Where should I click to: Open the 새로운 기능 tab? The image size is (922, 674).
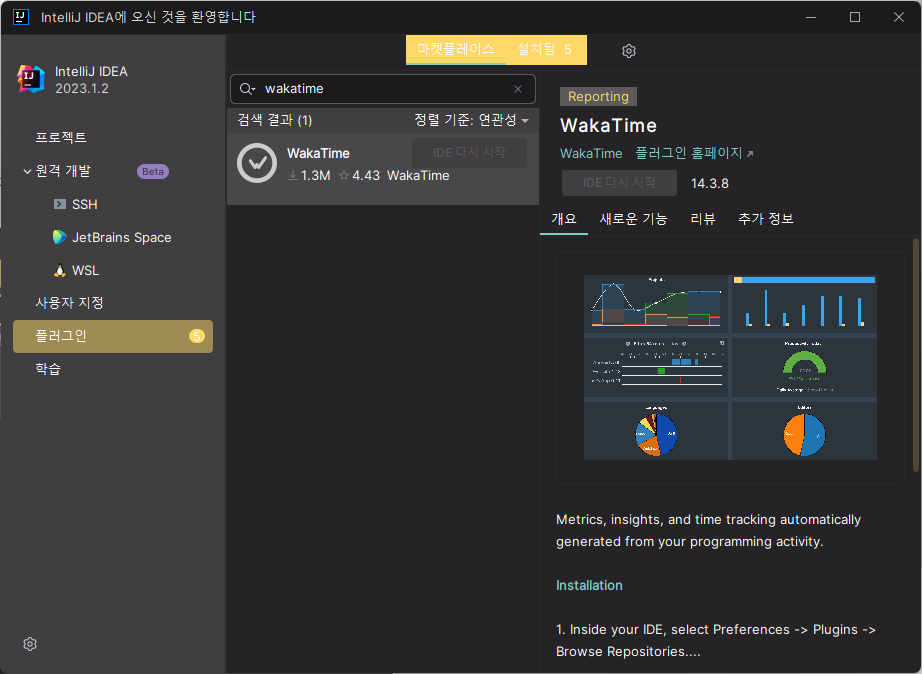tap(633, 219)
